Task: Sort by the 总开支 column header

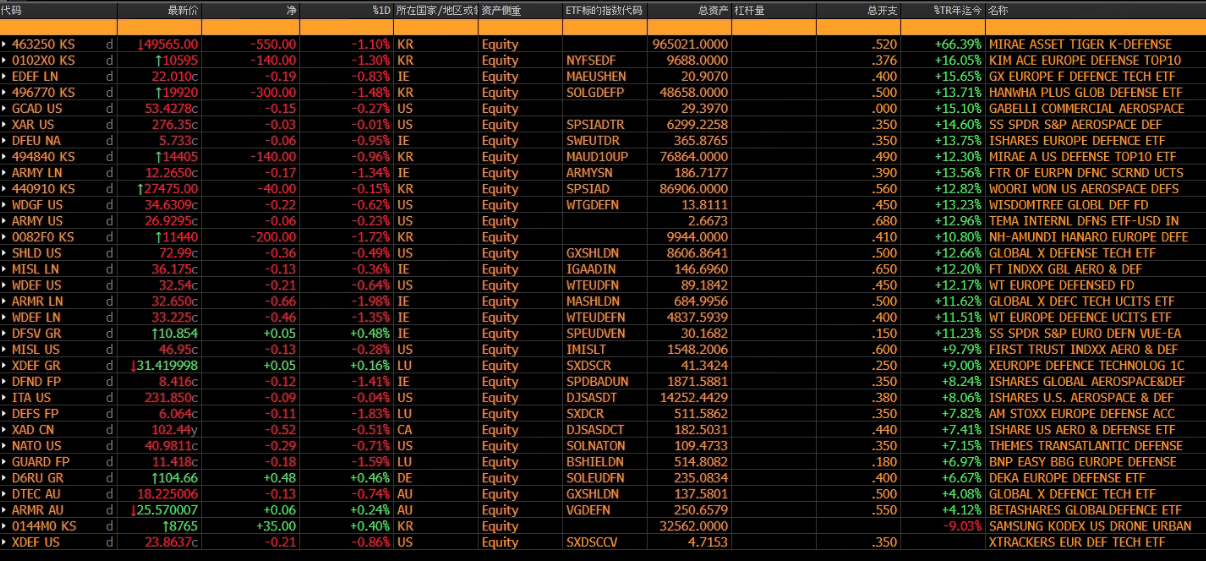Action: pos(858,10)
